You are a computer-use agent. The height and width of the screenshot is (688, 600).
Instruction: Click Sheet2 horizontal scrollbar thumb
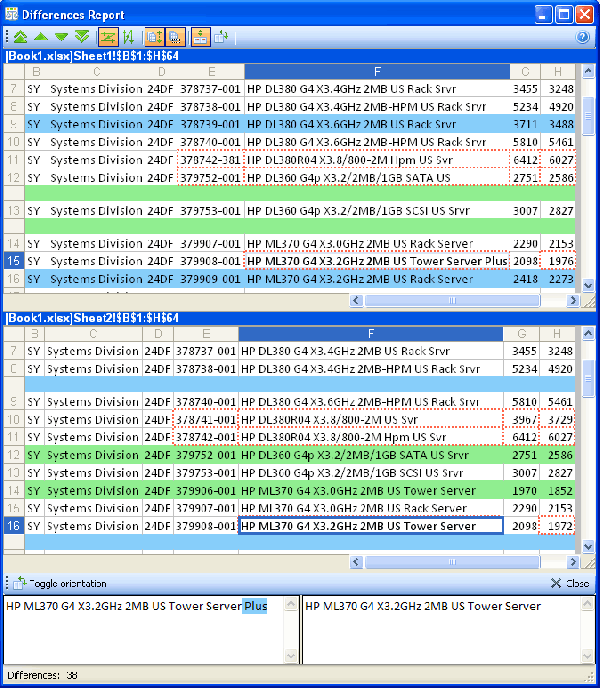(x=452, y=562)
